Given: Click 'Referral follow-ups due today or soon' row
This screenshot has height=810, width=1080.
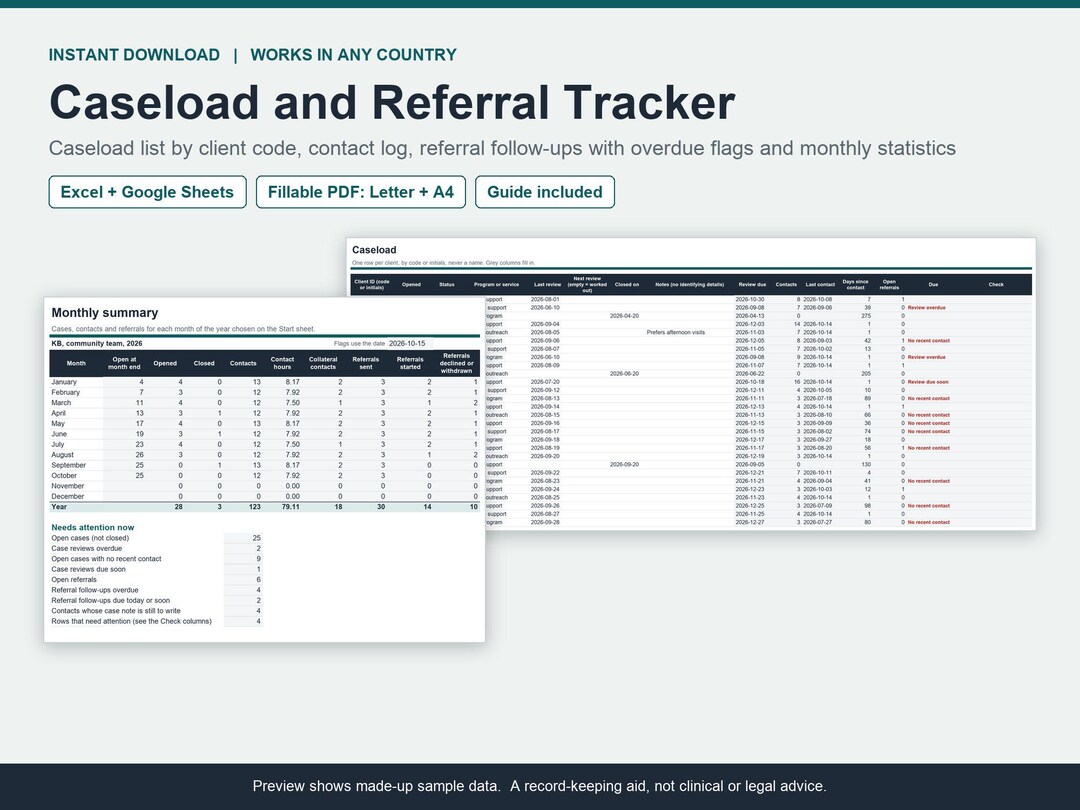Looking at the screenshot, I should [157, 600].
